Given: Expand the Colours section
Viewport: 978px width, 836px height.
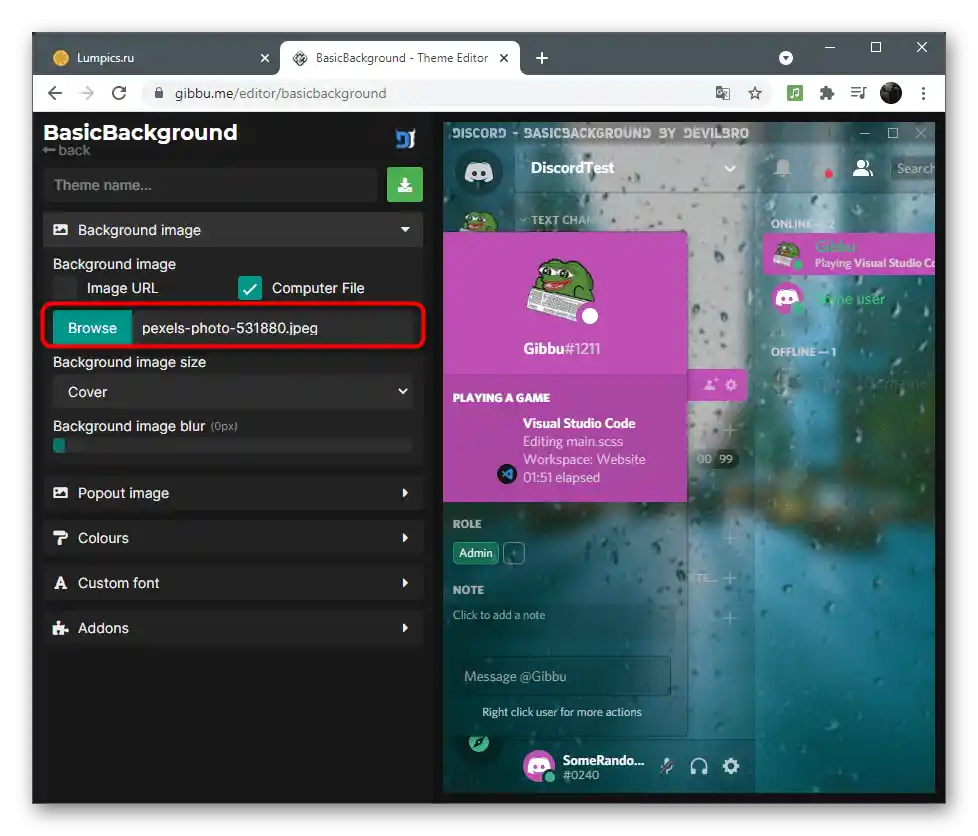Looking at the screenshot, I should 233,538.
